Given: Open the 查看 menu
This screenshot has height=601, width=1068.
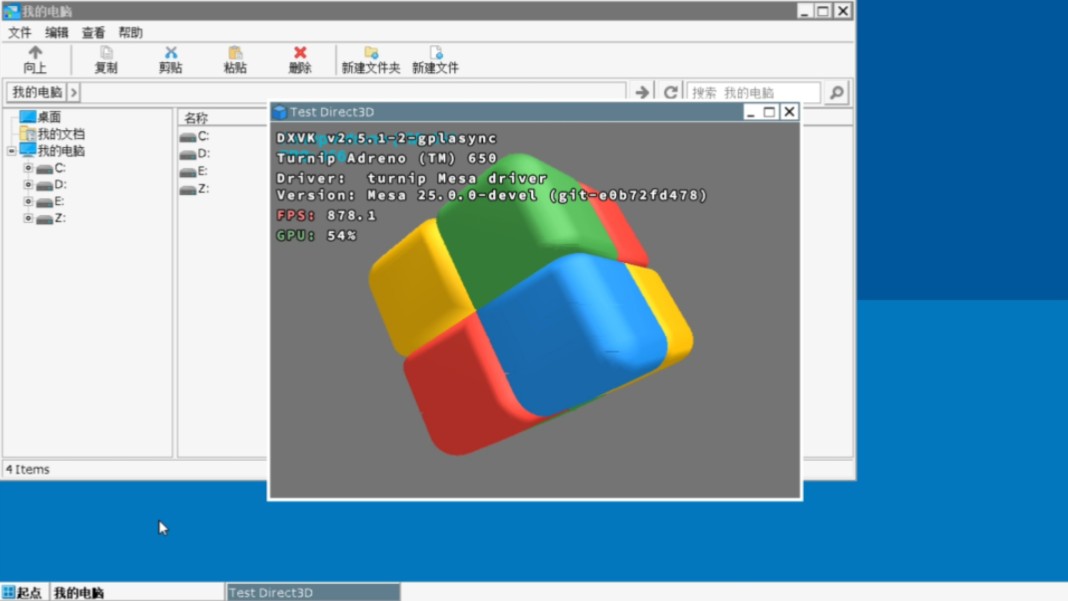Looking at the screenshot, I should 93,32.
